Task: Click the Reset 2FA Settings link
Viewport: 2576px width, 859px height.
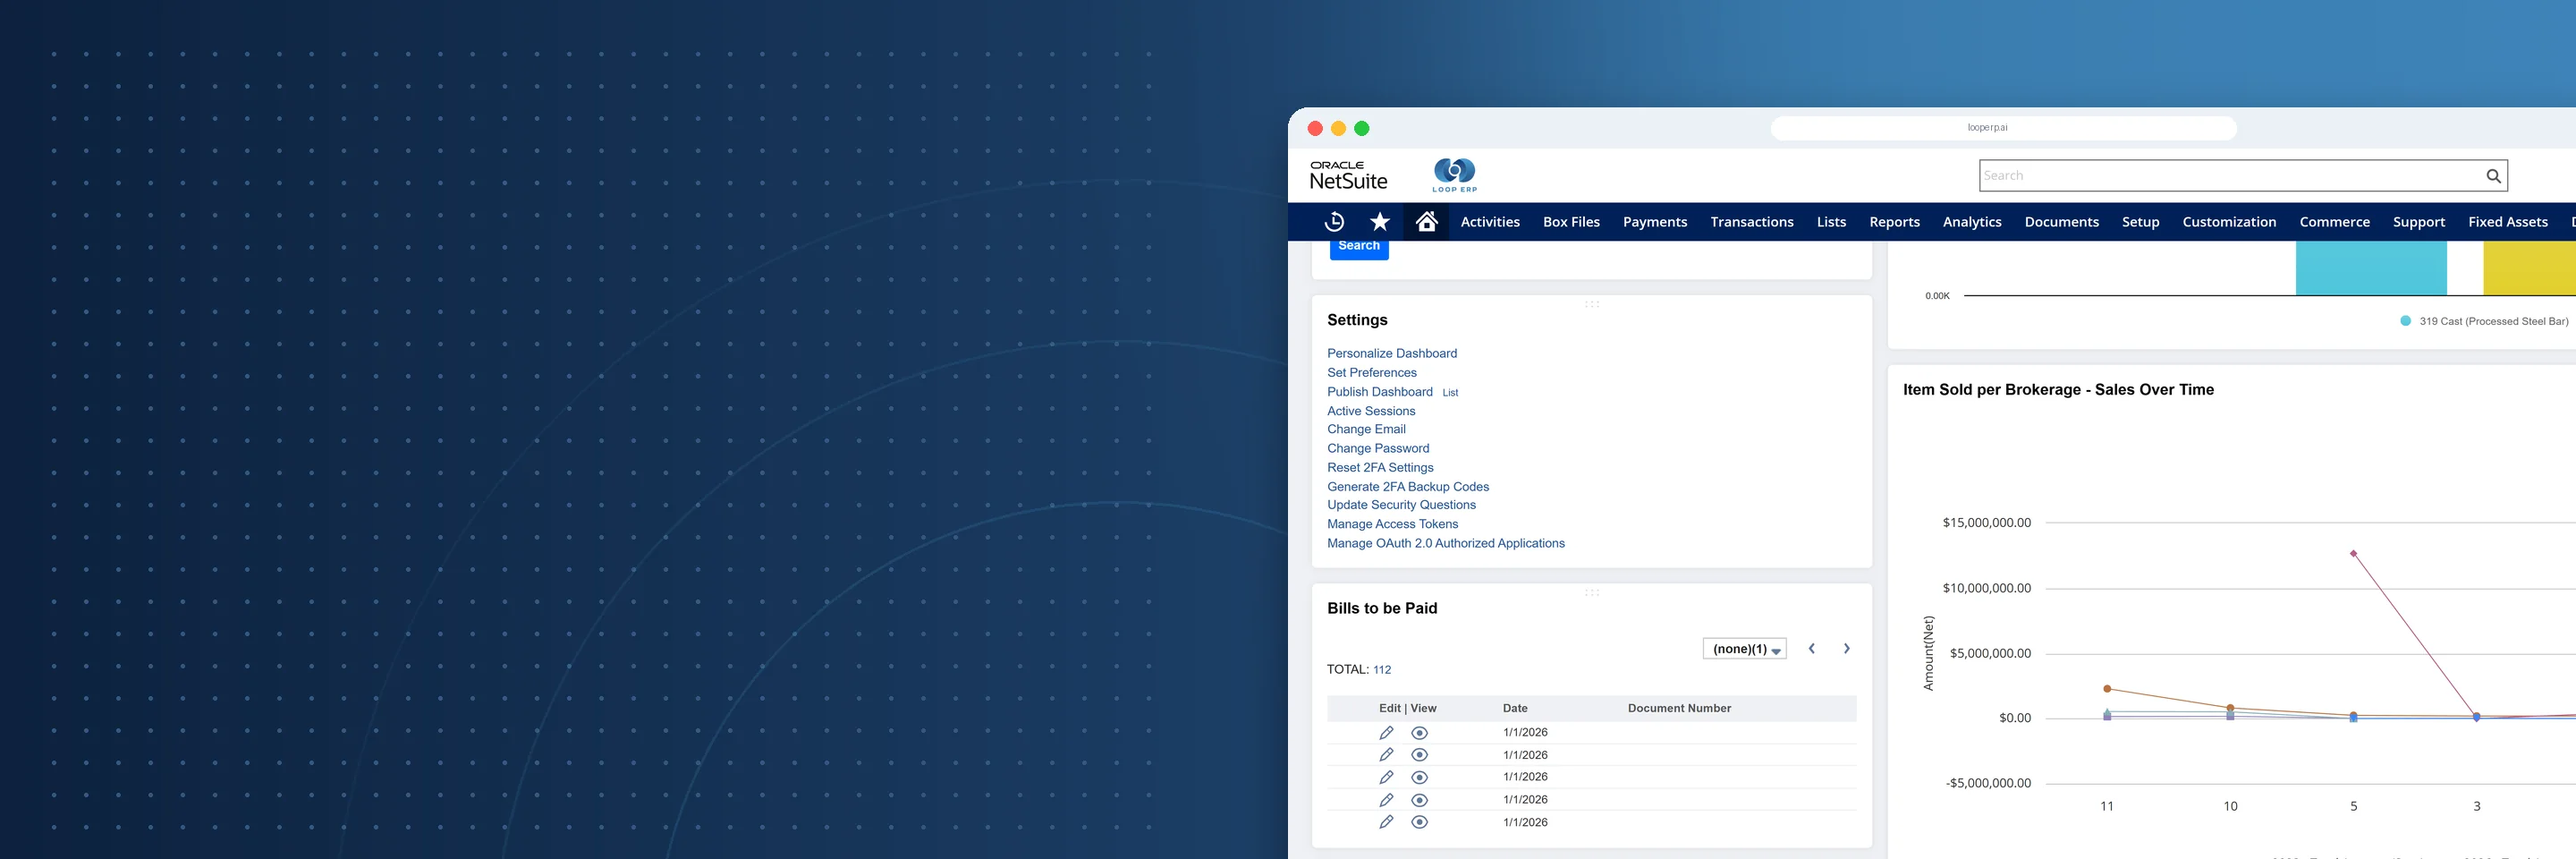Action: (x=1380, y=467)
